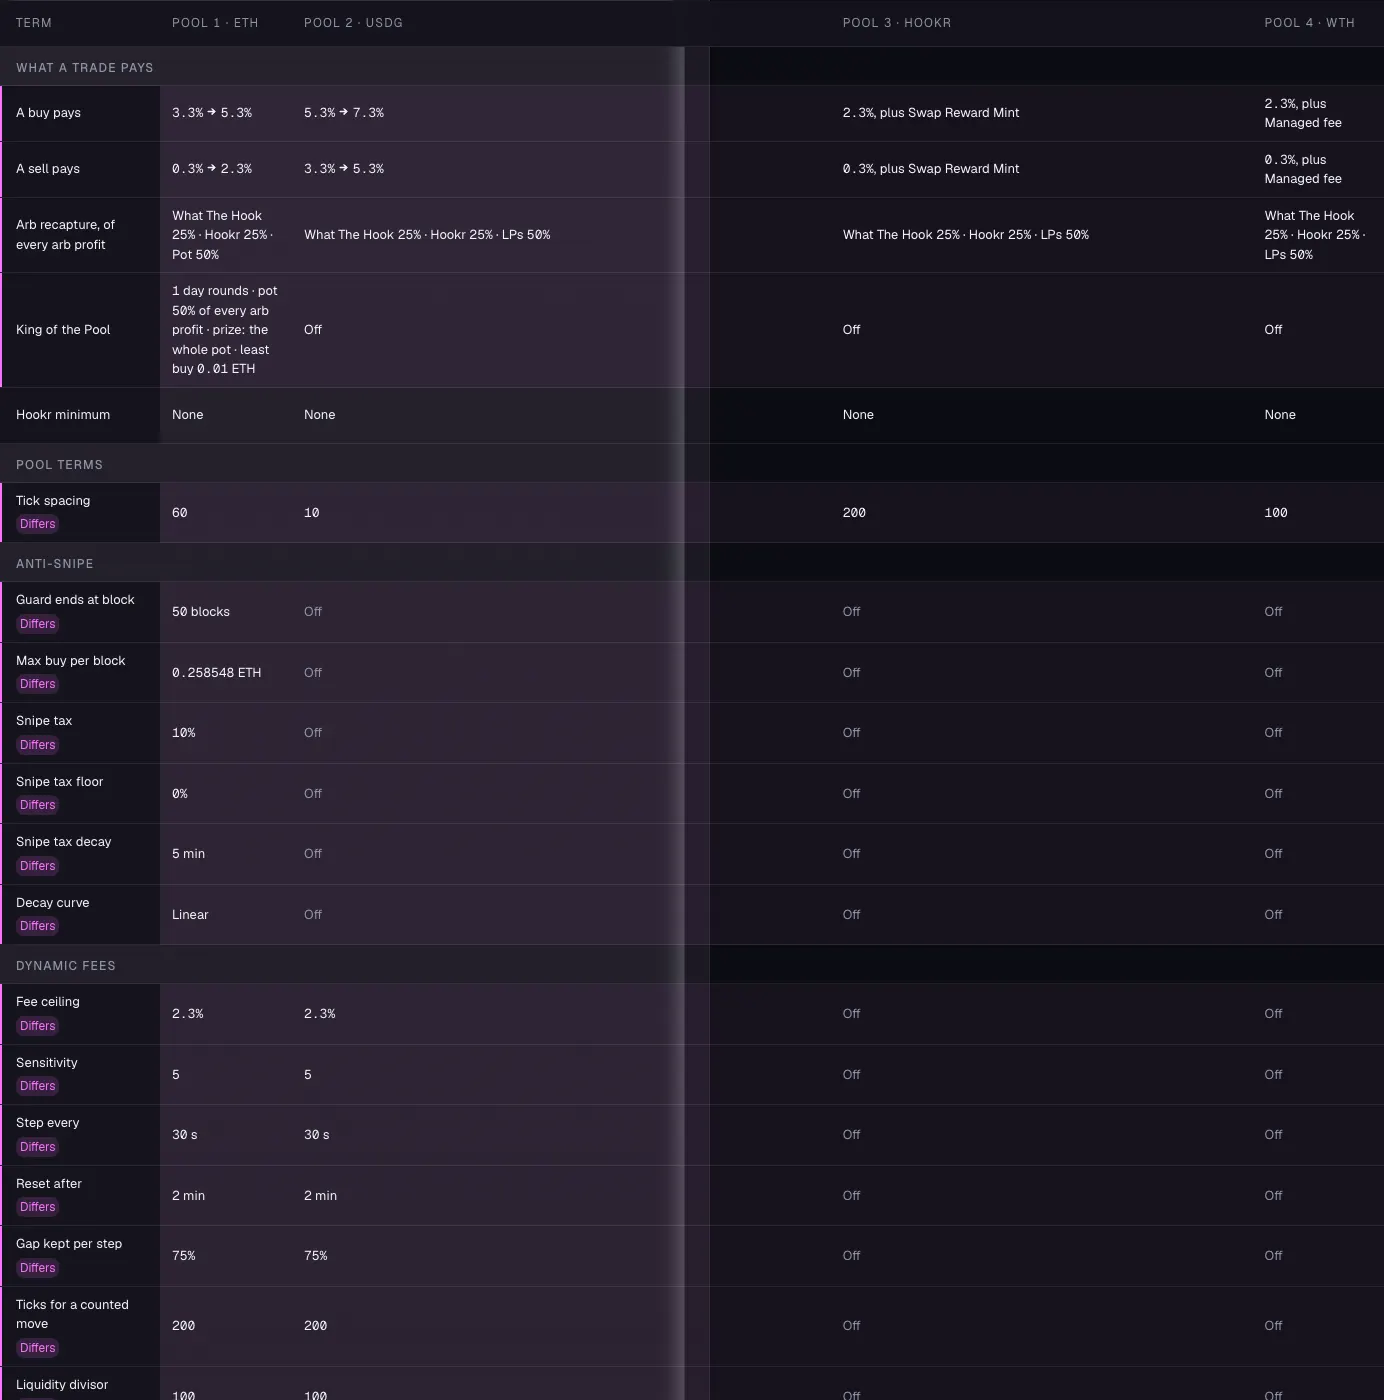Viewport: 1384px width, 1400px height.
Task: Click the Sensitivity row label
Action: click(x=47, y=1063)
